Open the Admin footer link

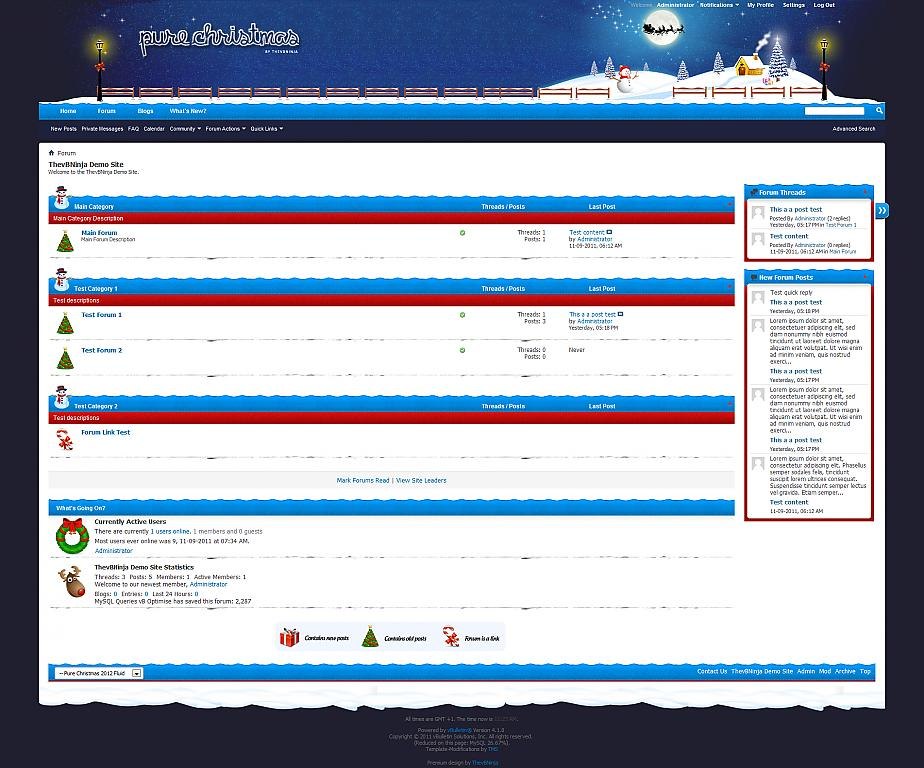[806, 671]
